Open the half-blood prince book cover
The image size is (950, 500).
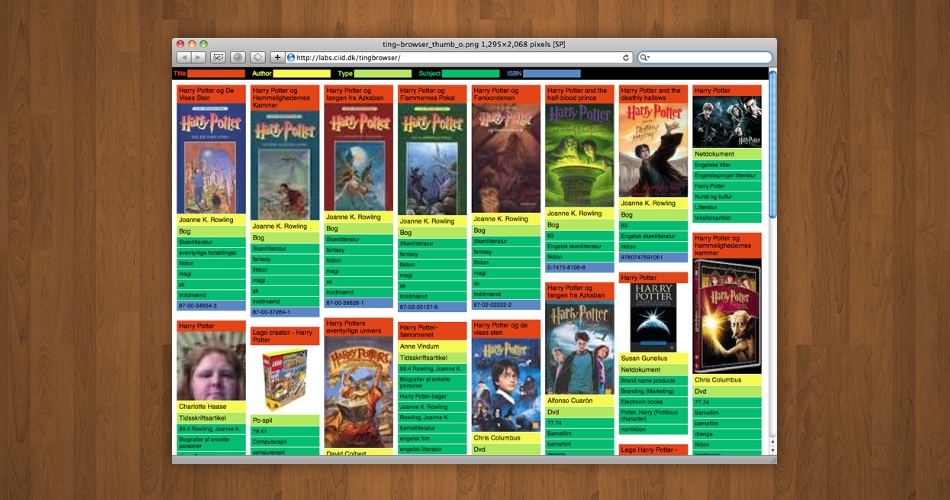(x=579, y=155)
